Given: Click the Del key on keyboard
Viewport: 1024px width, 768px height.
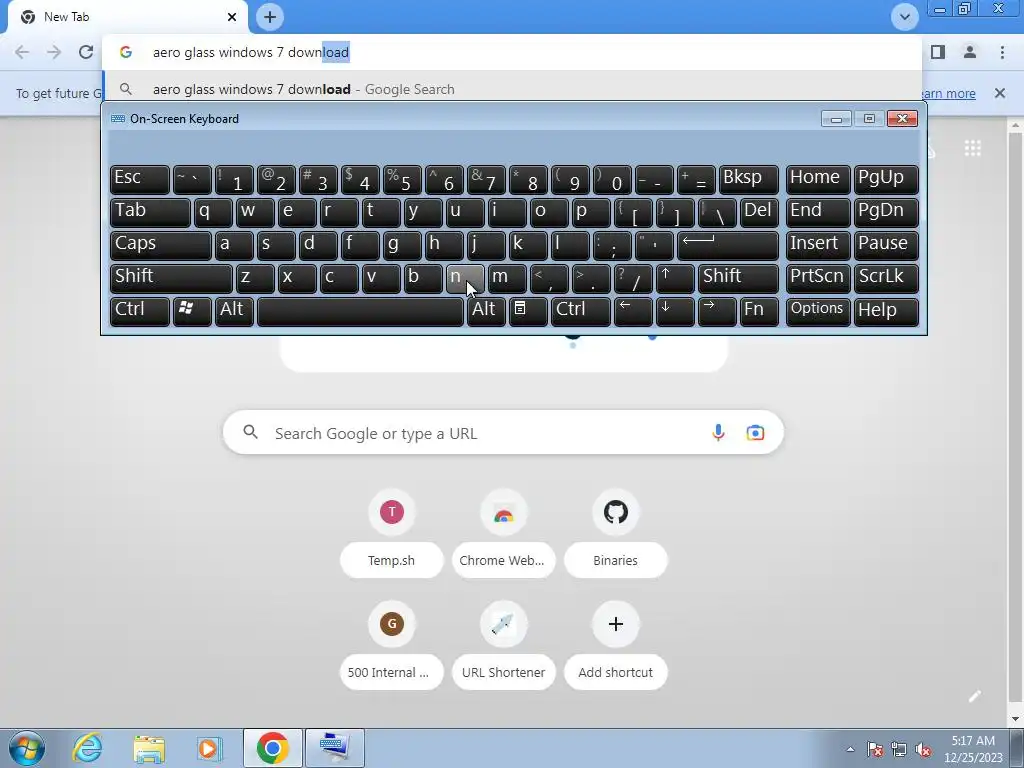Looking at the screenshot, I should 759,212.
